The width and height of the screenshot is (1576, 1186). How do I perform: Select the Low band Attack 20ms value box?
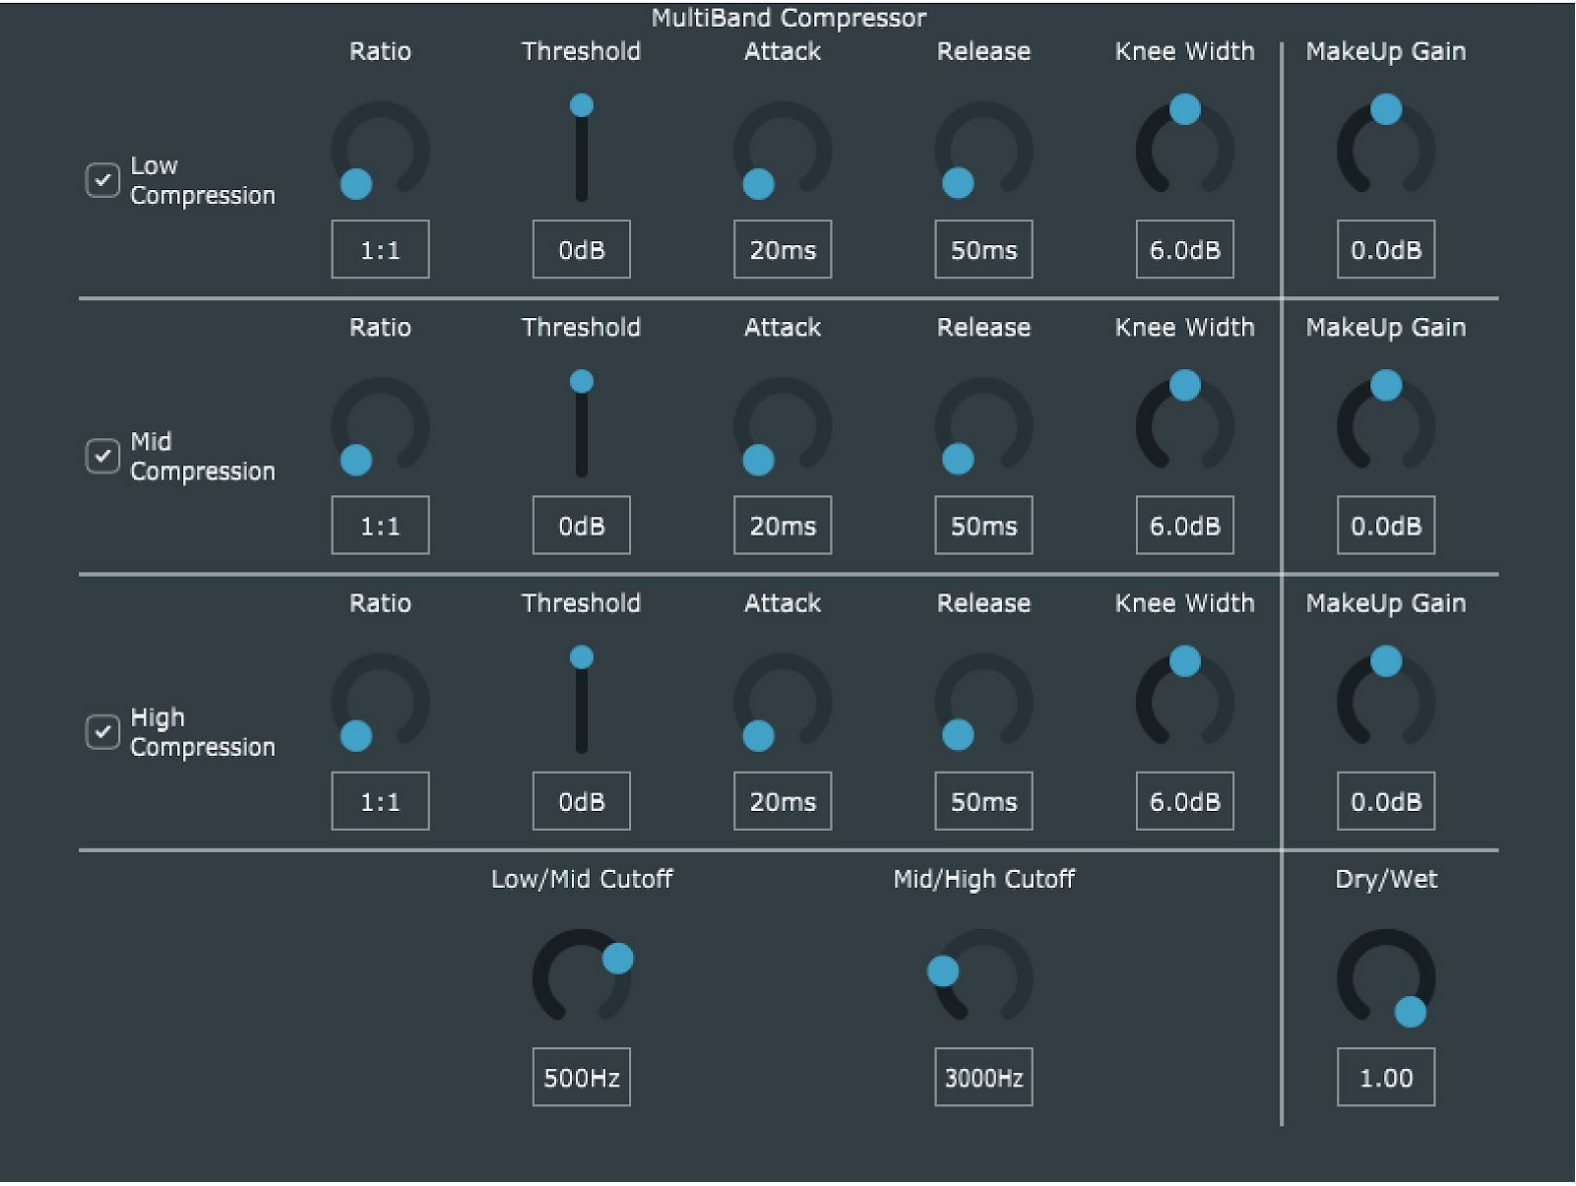pyautogui.click(x=782, y=249)
